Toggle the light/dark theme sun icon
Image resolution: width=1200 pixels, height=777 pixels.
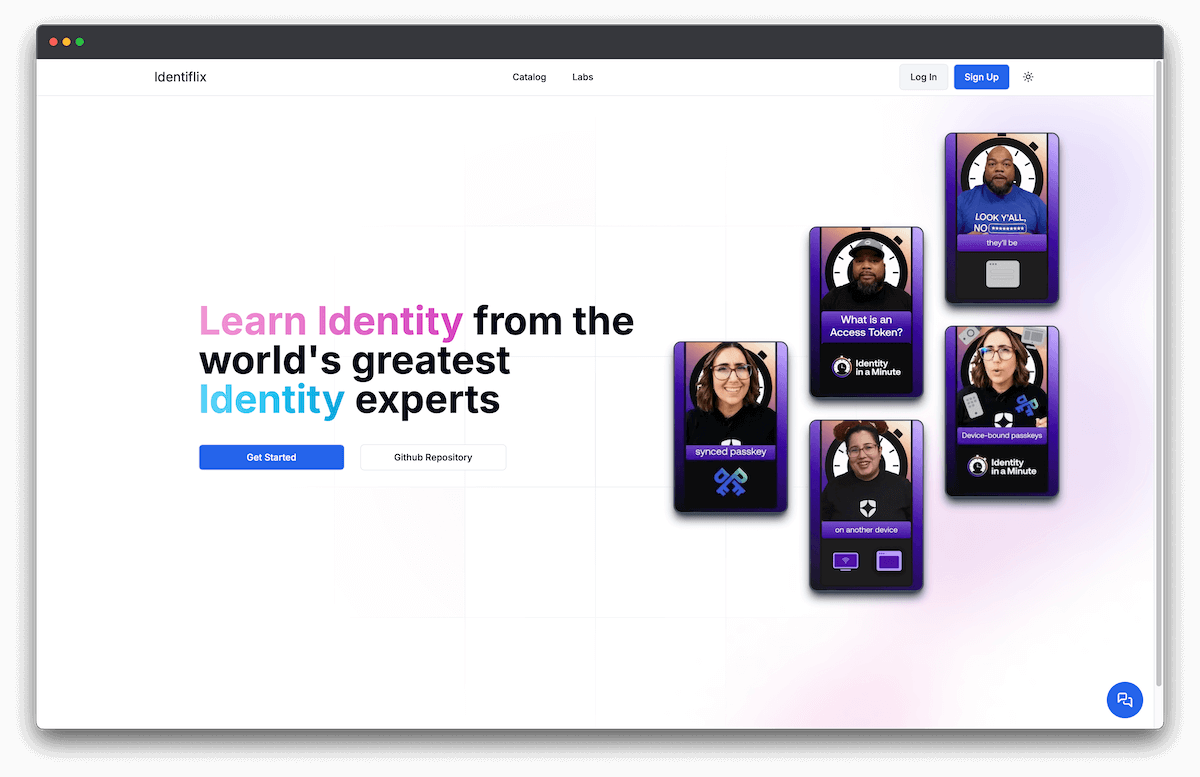coord(1028,77)
